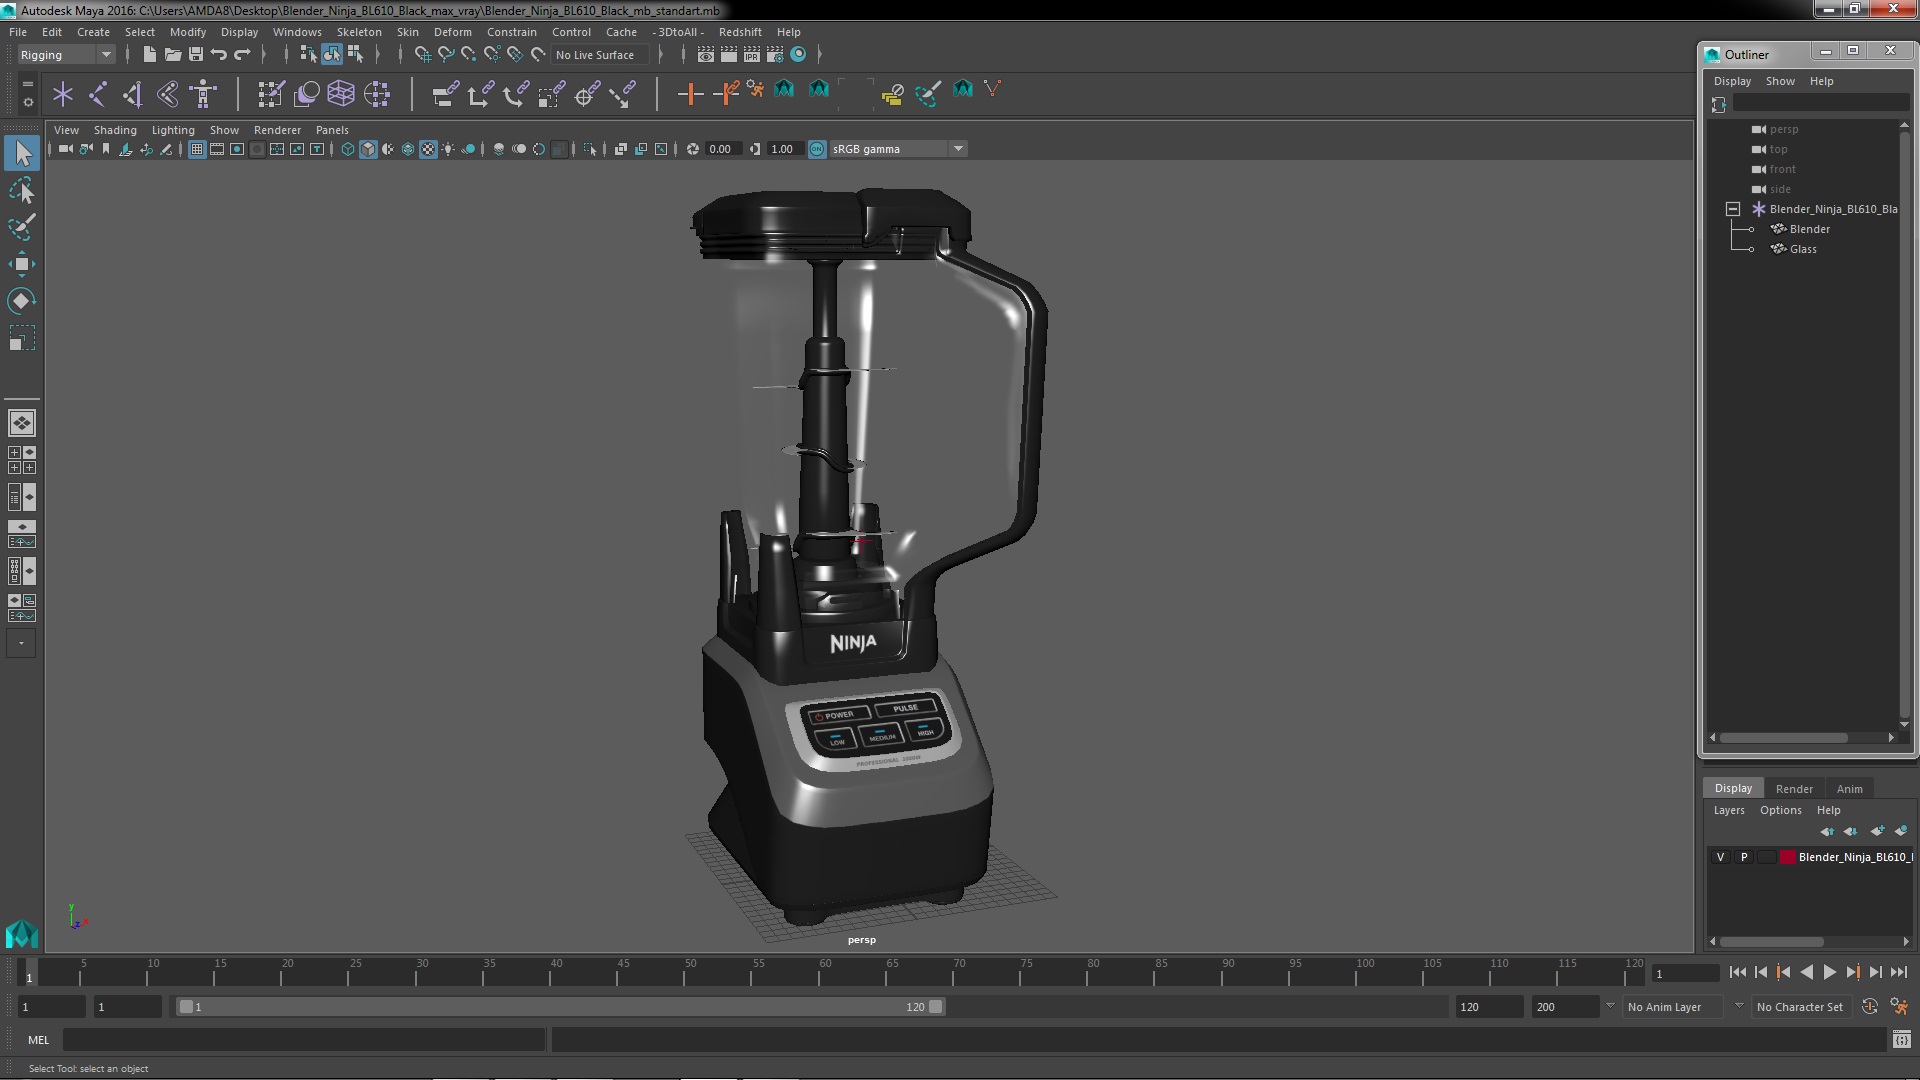The height and width of the screenshot is (1080, 1920).
Task: Open Outliner Show menu
Action: (x=1780, y=81)
